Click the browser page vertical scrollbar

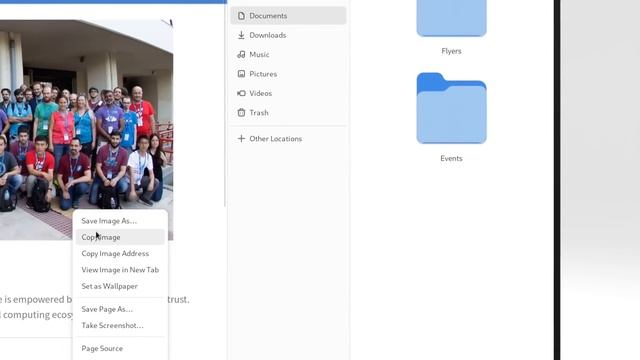click(225, 105)
